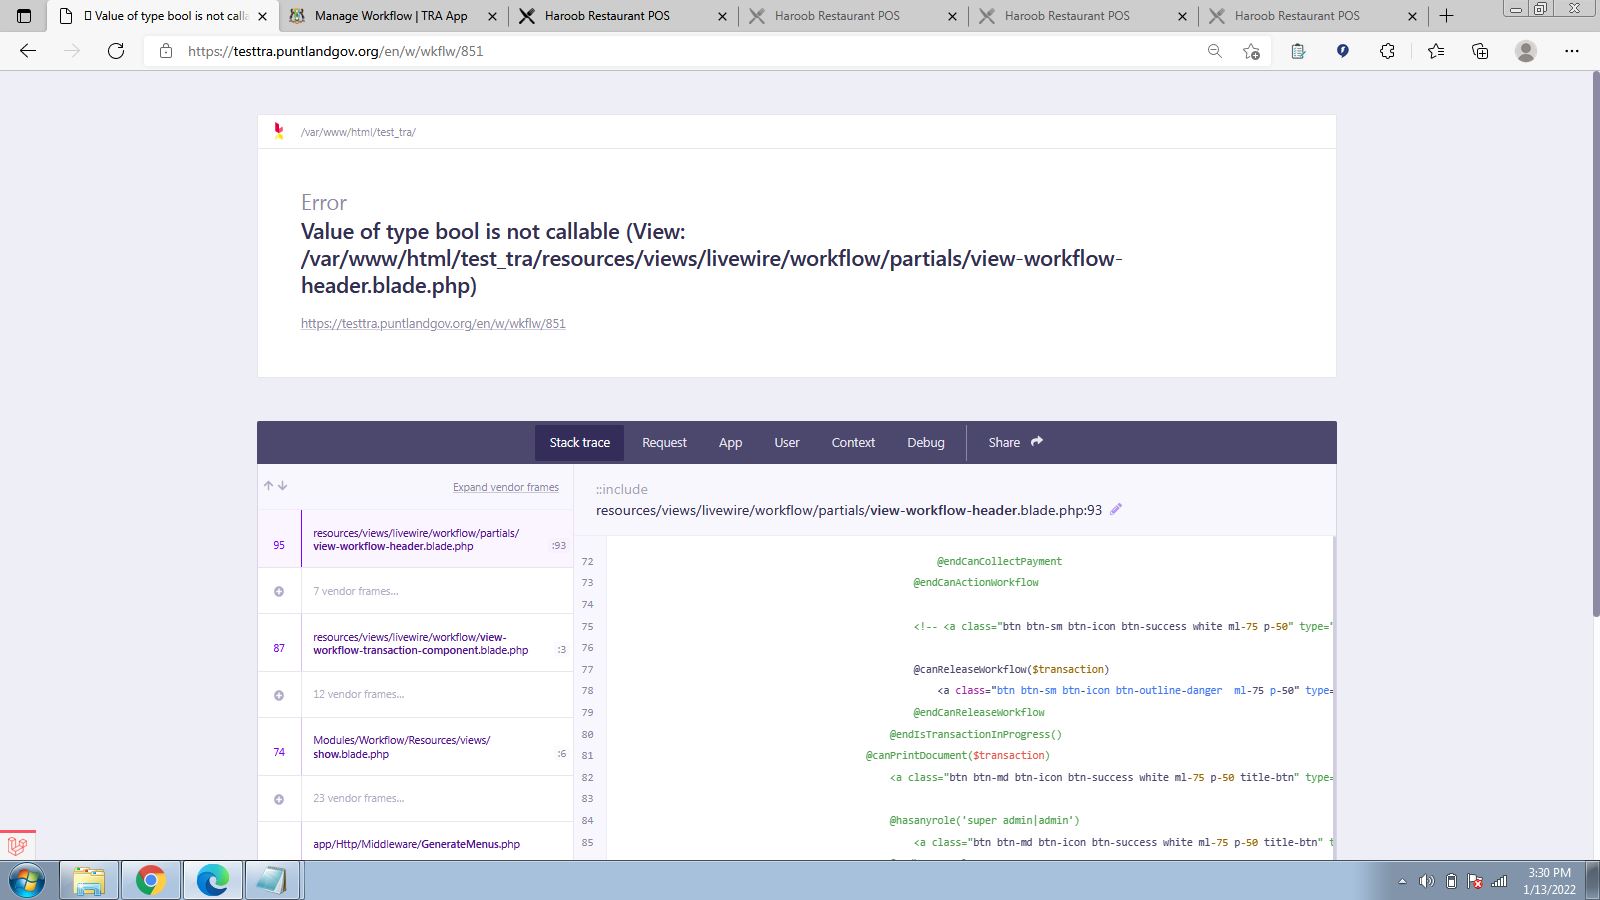The image size is (1600, 900).
Task: Click the /var/www/html/test_tra/ path text
Action: pyautogui.click(x=358, y=132)
